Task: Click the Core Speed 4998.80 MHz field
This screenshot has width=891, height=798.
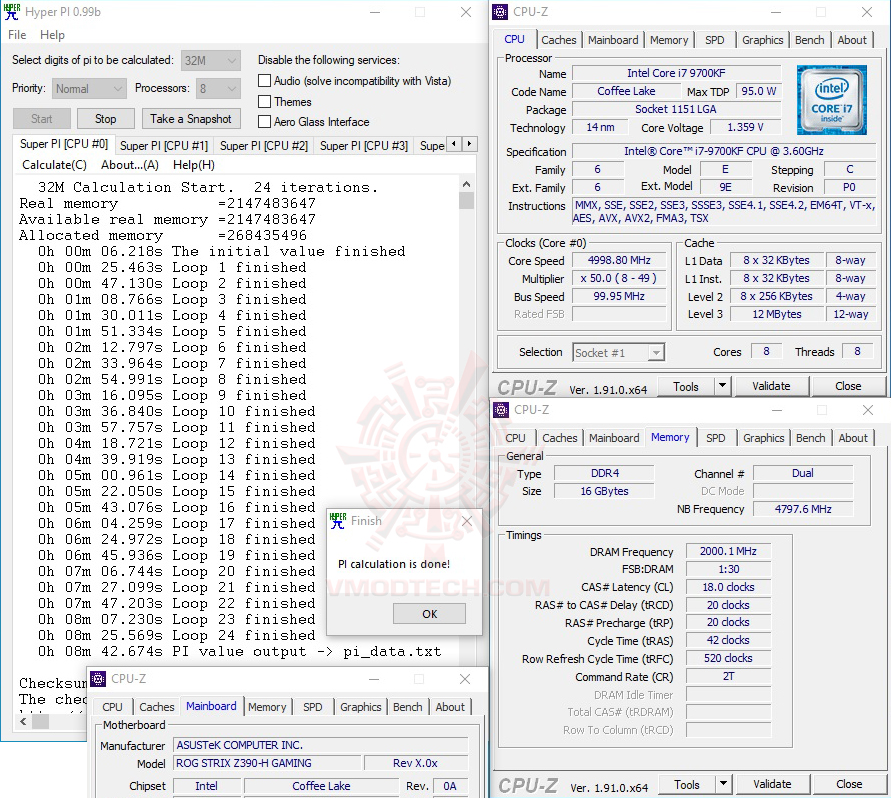Action: (619, 260)
